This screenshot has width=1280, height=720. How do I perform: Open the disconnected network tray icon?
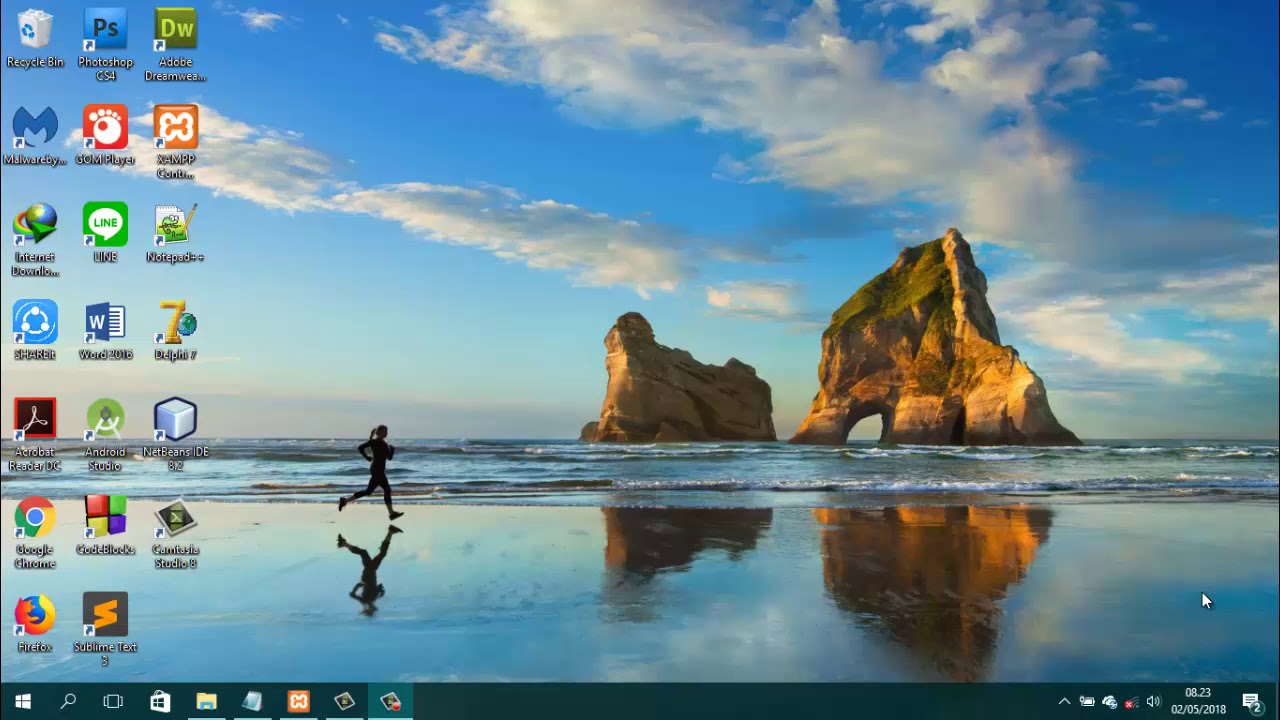point(1131,702)
